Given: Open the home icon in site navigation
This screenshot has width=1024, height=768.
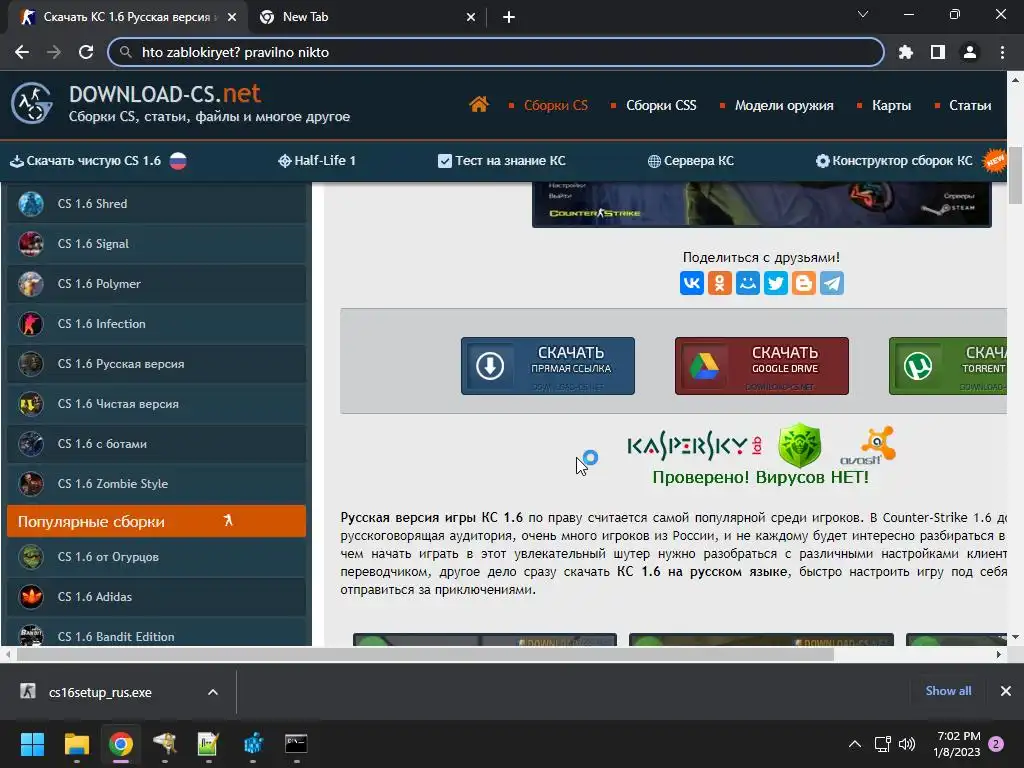Looking at the screenshot, I should click(479, 104).
